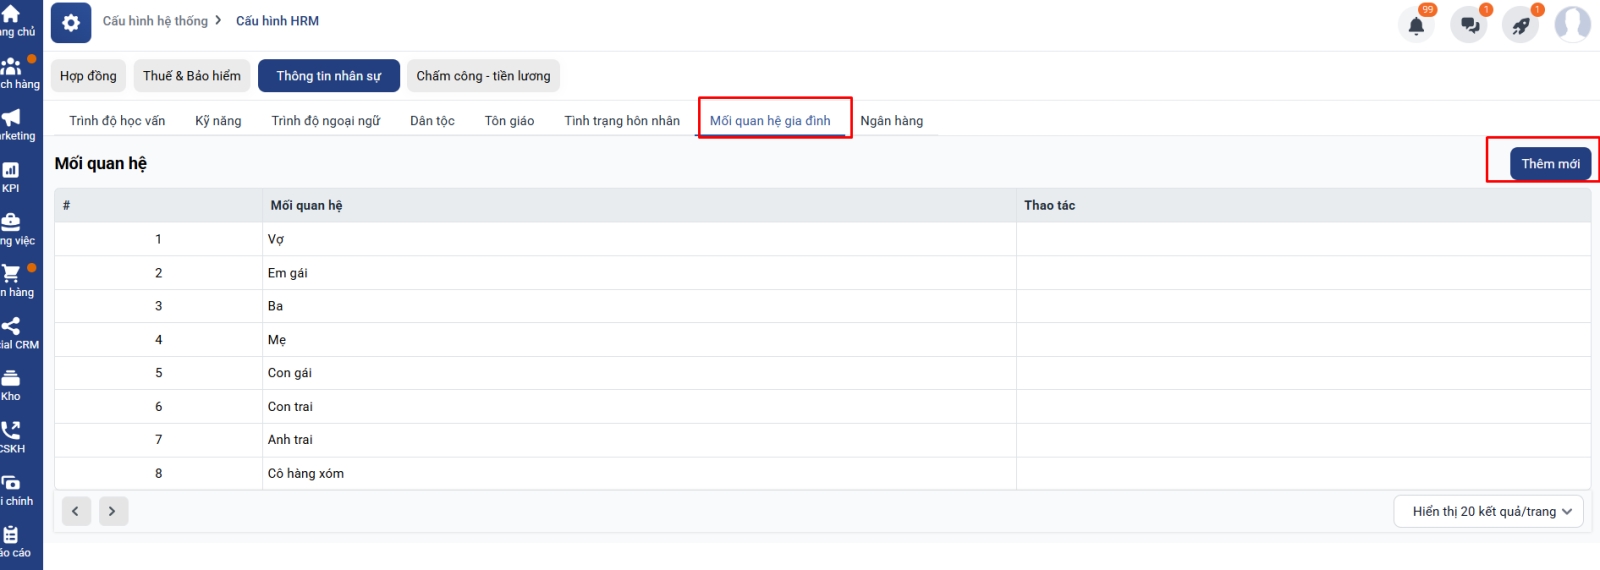1600x570 pixels.
Task: Open the chat messages icon
Action: tap(1469, 25)
